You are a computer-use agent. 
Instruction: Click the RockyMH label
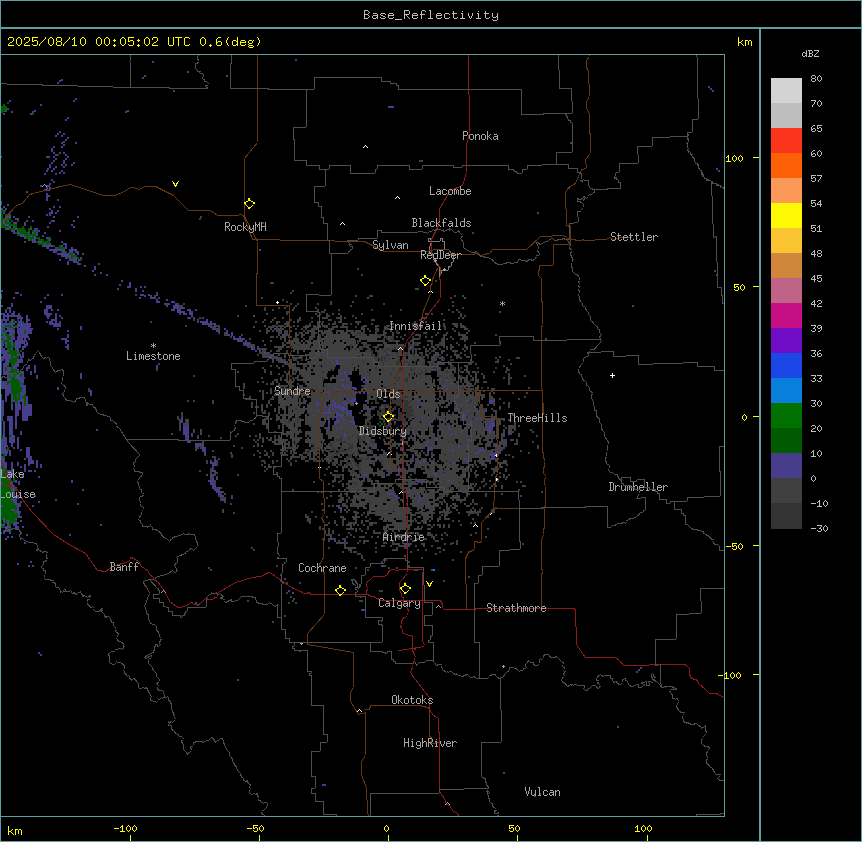[245, 227]
